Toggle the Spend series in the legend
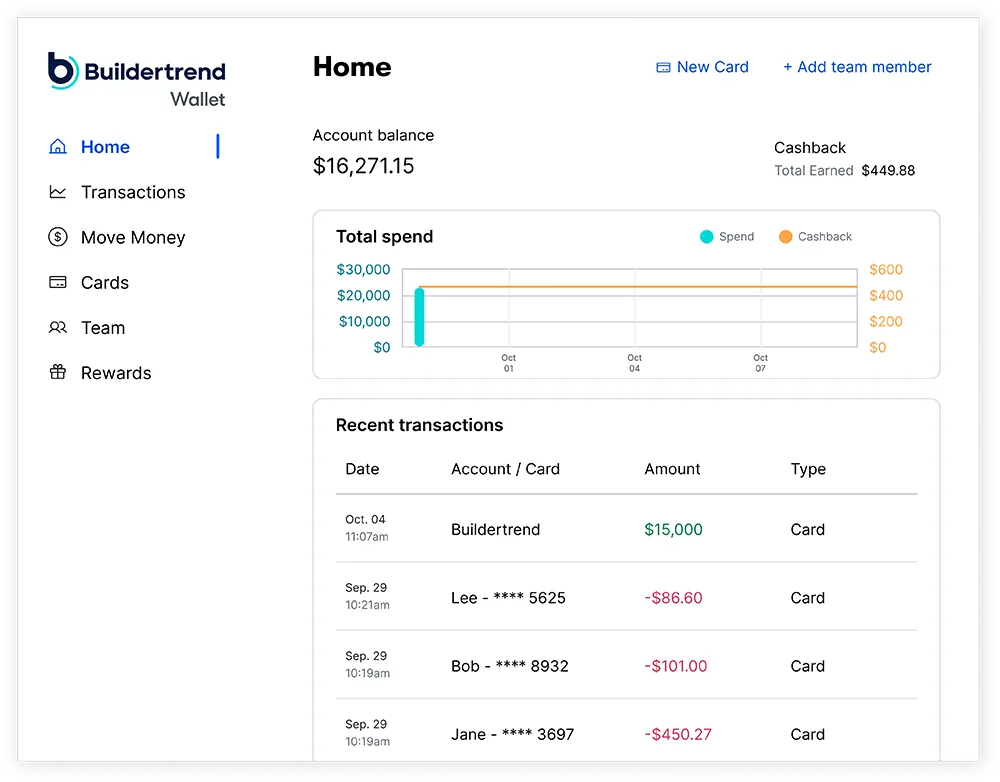This screenshot has width=1000, height=782. [x=727, y=236]
